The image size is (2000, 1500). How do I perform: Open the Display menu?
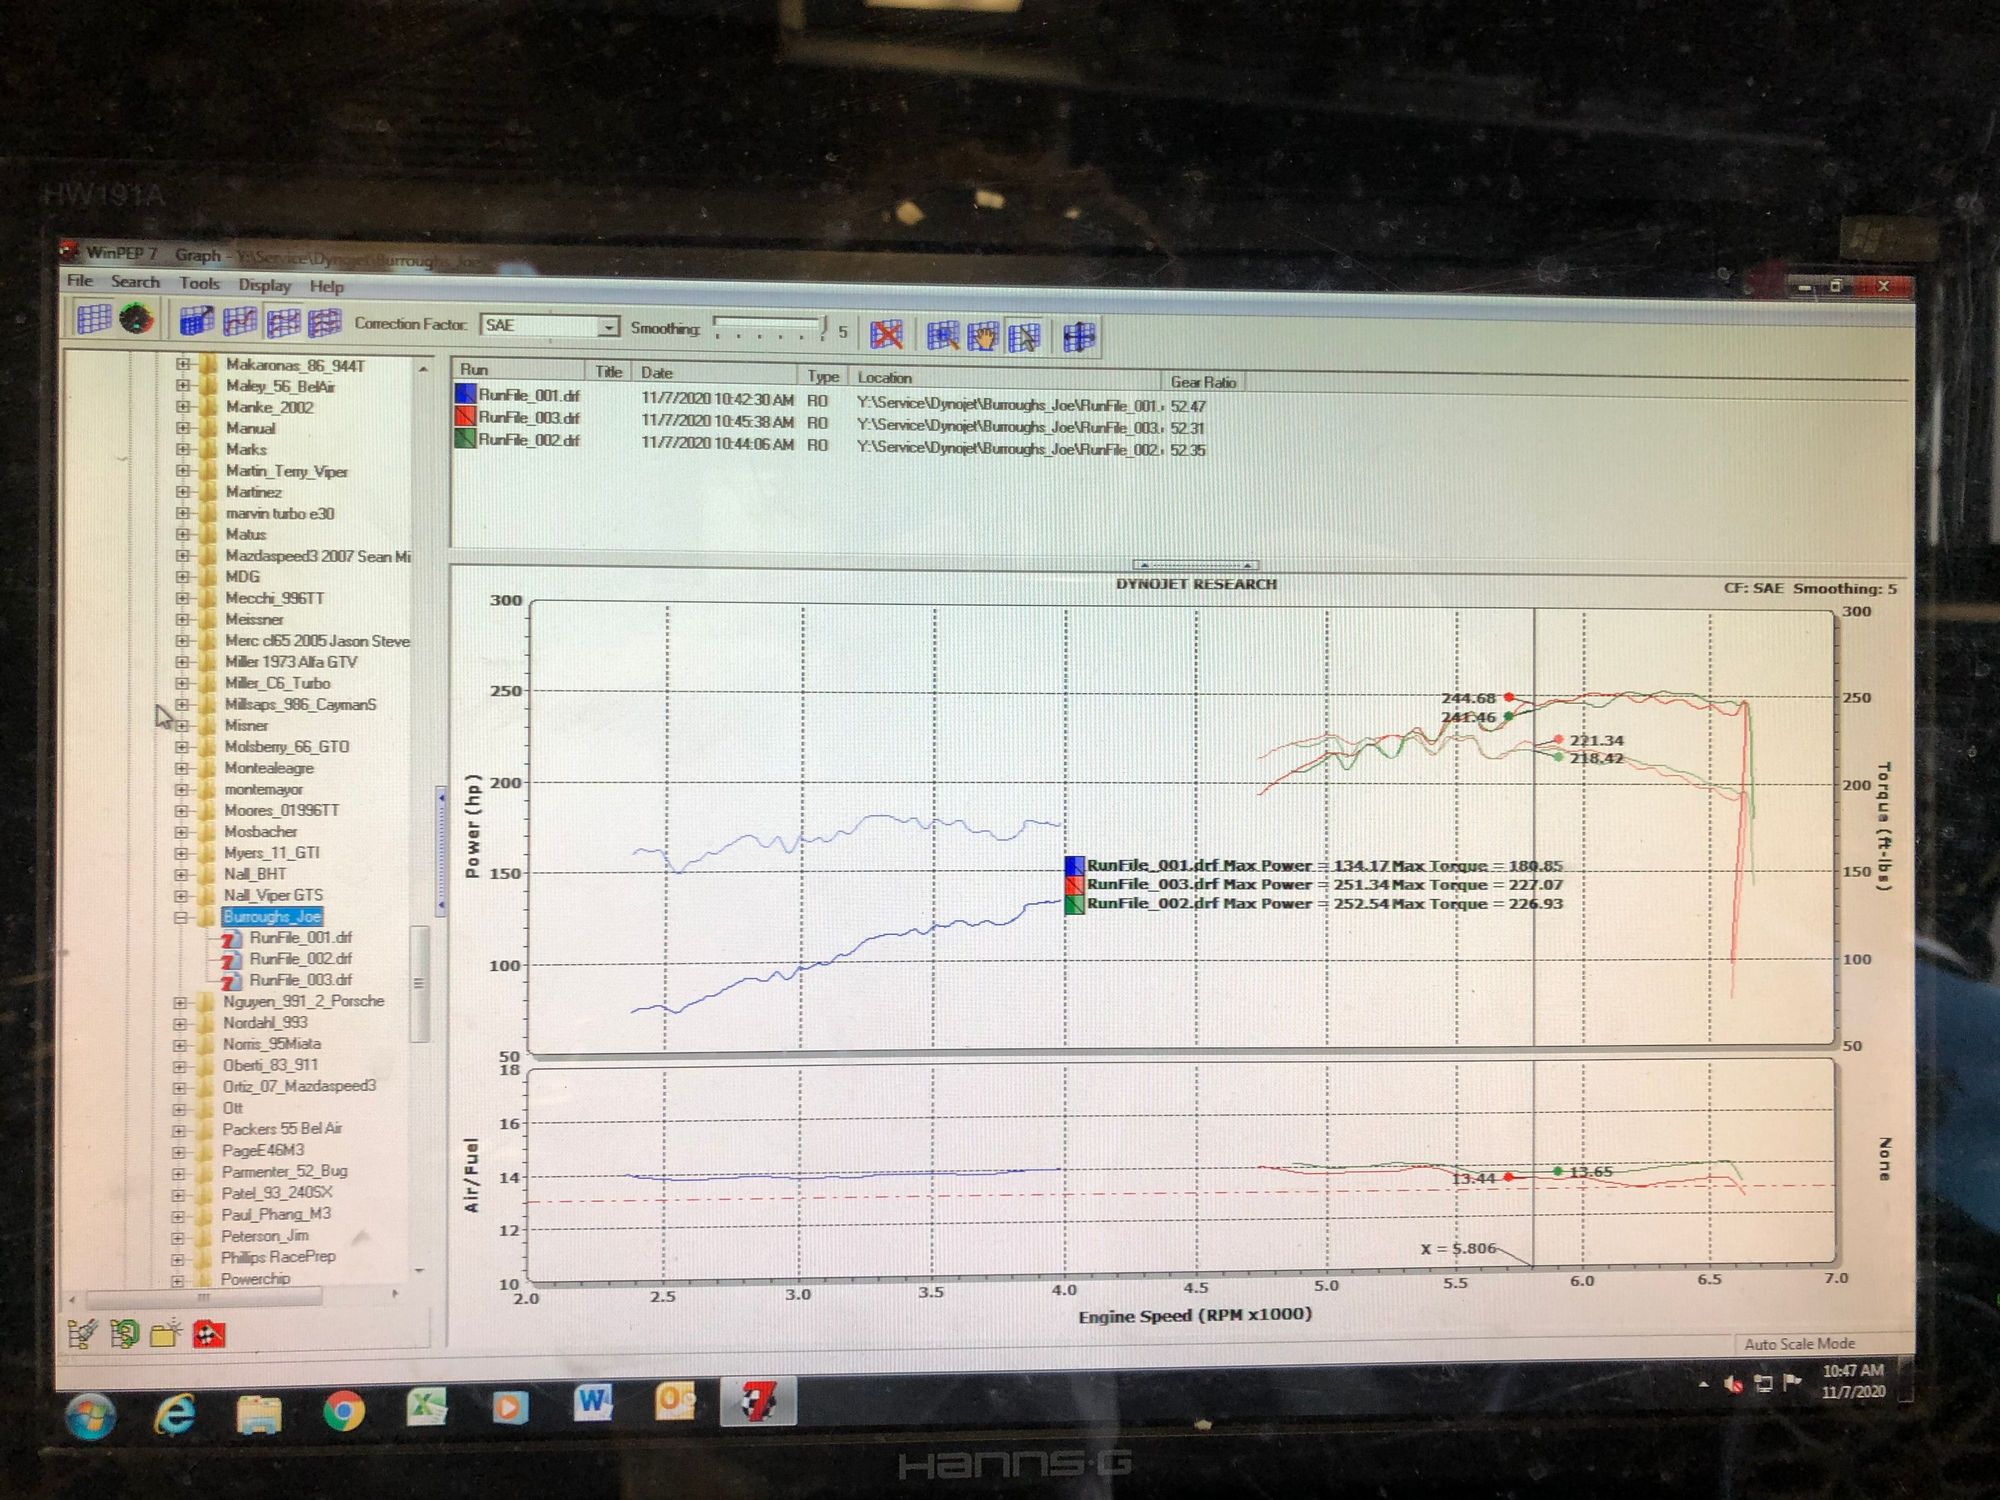[x=264, y=285]
